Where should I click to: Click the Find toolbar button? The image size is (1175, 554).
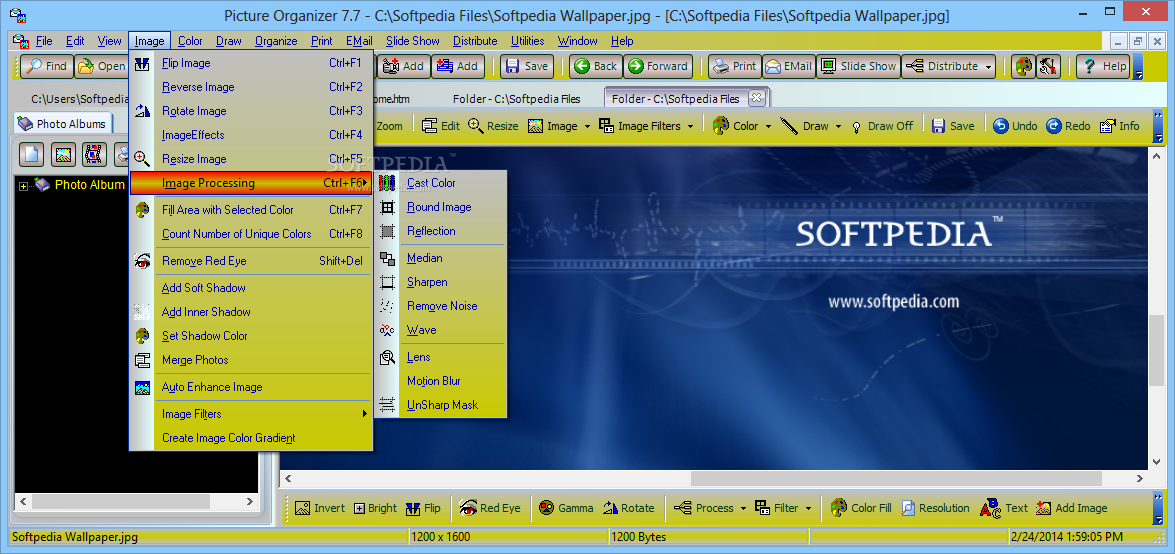coord(46,66)
